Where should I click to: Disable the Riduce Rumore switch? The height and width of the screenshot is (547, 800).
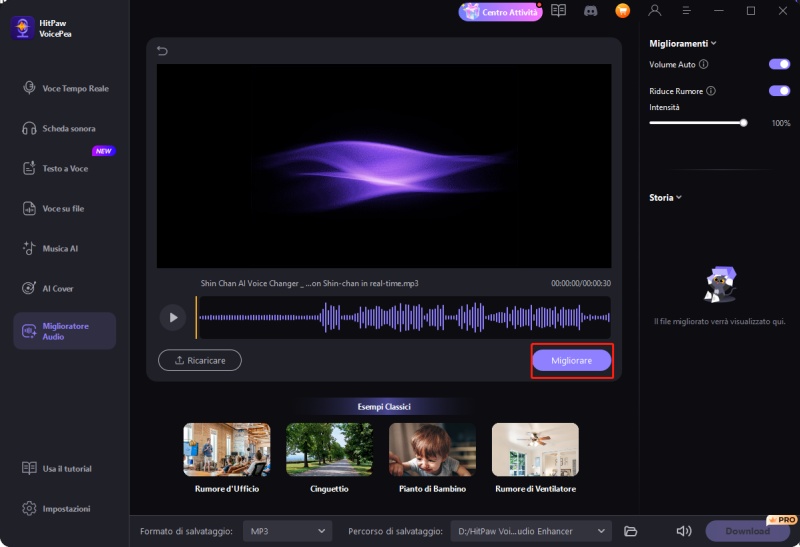tap(779, 91)
